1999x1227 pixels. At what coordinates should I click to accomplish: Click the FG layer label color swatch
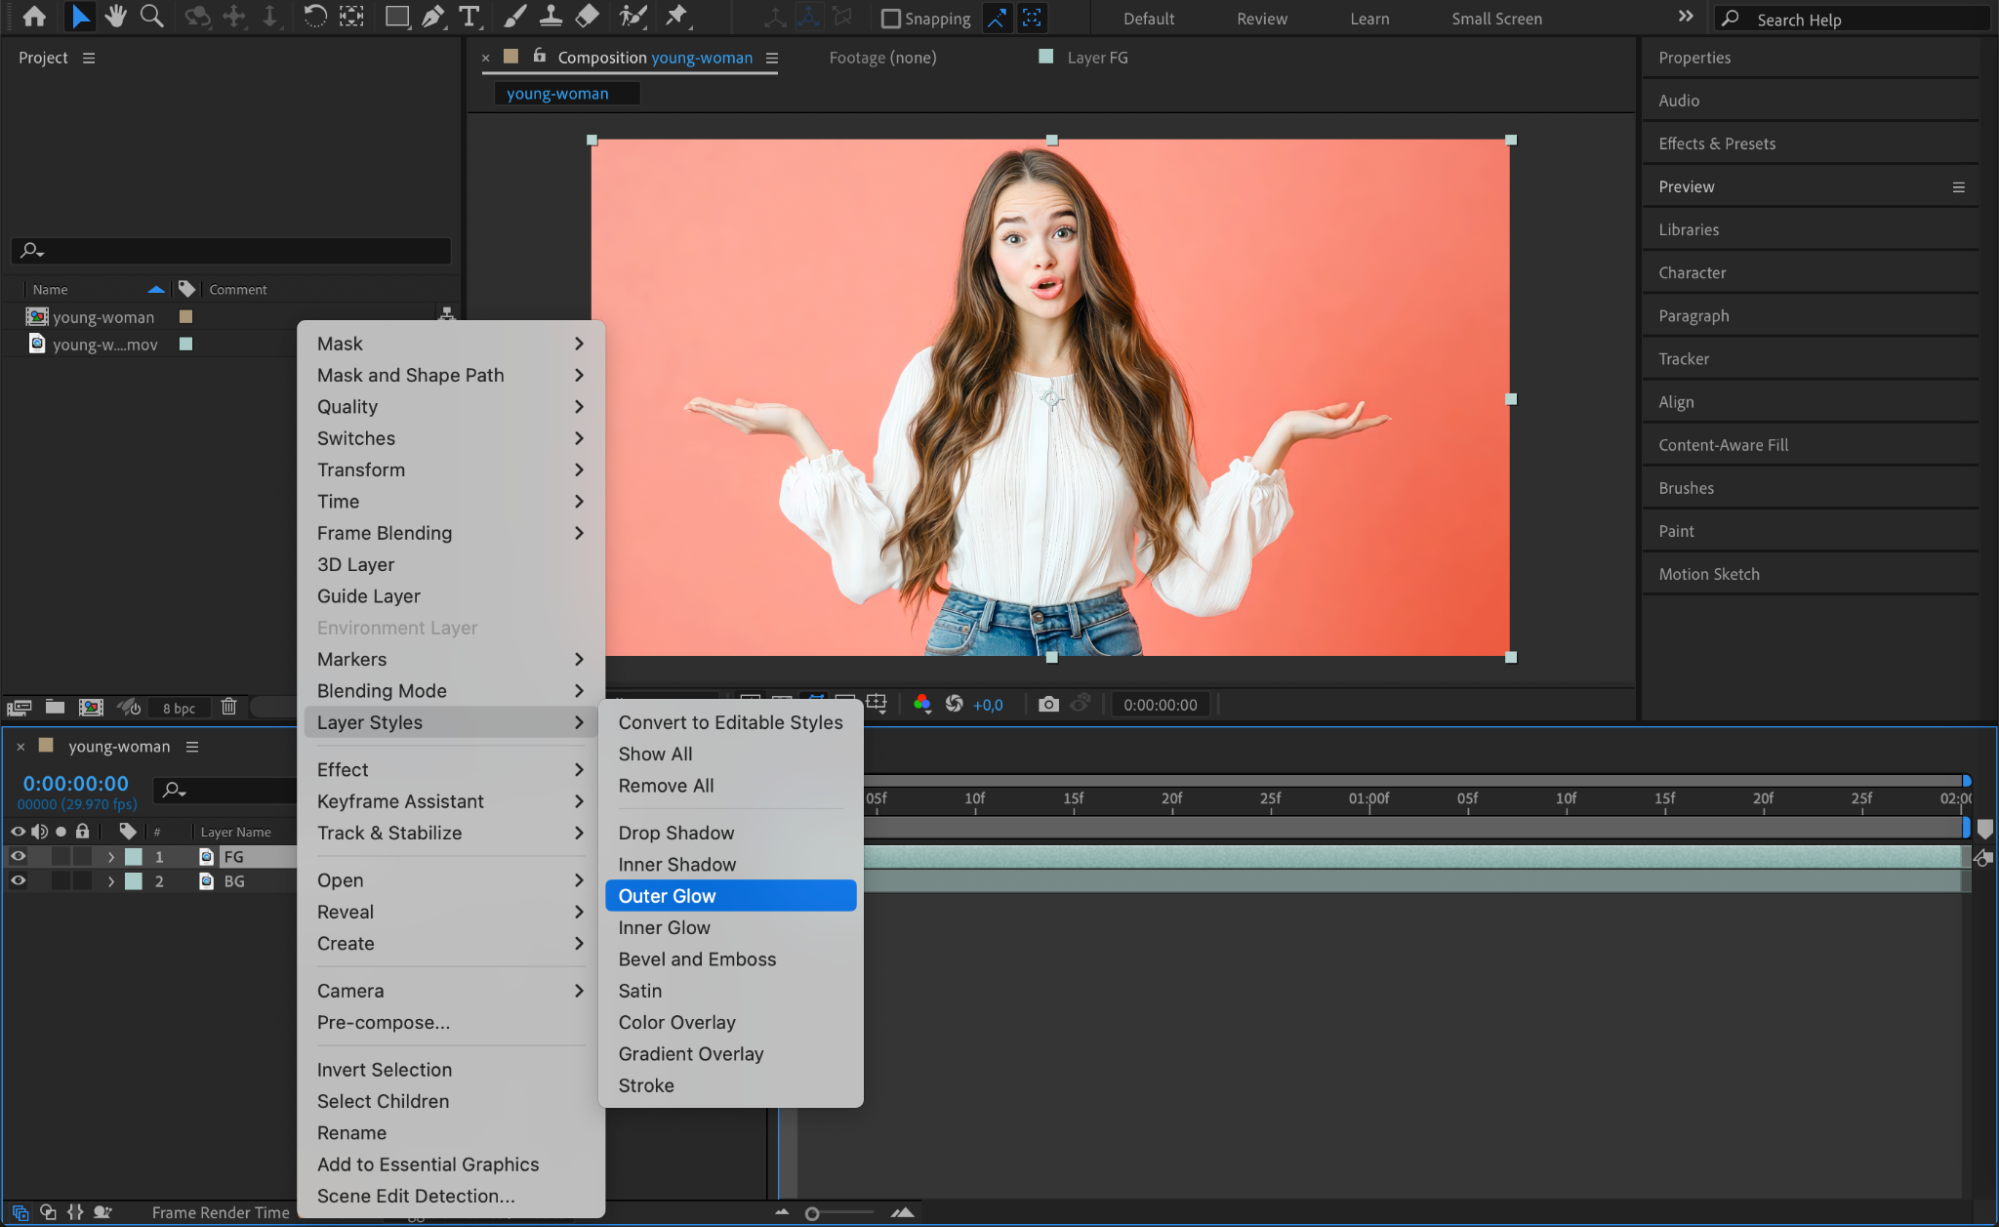[133, 857]
